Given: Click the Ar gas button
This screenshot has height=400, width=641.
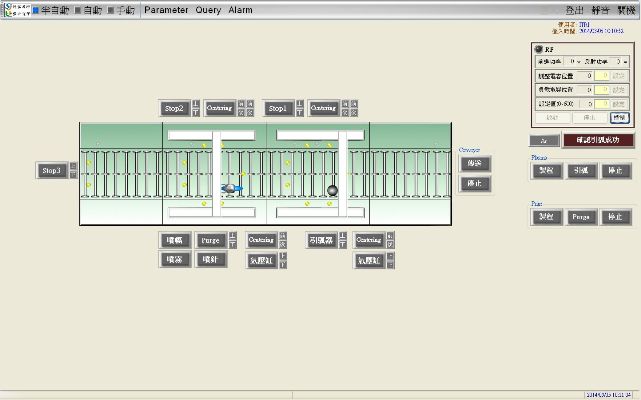Looking at the screenshot, I should 543,141.
